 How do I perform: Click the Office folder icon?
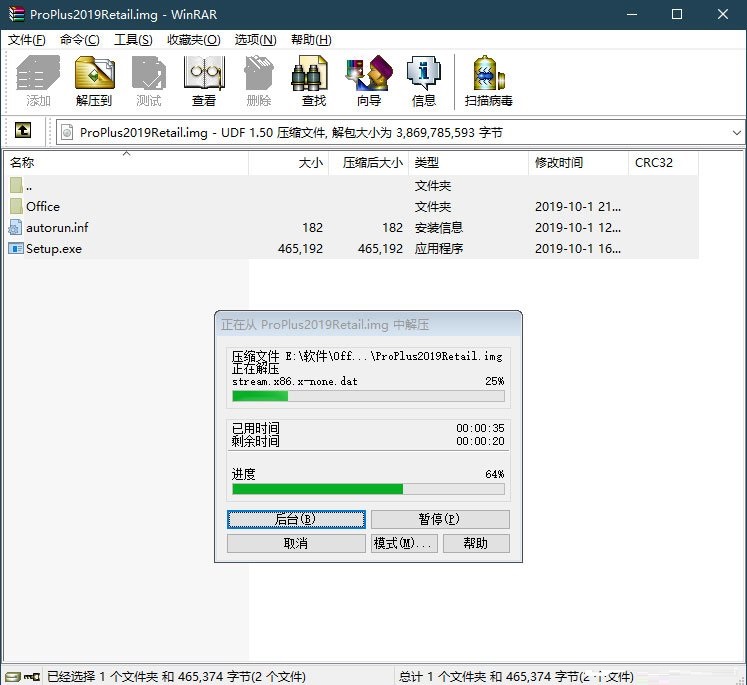[x=16, y=206]
